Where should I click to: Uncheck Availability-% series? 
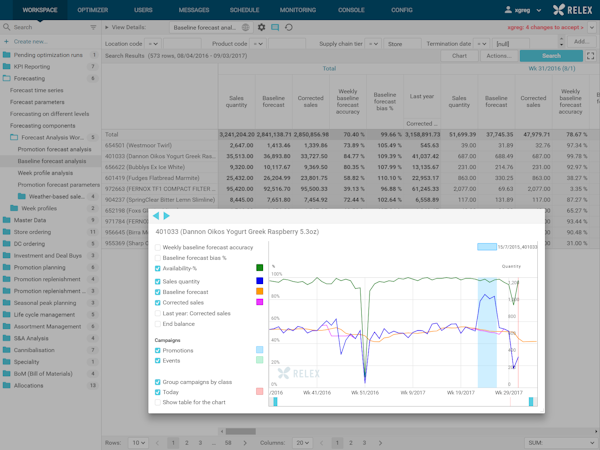158,269
